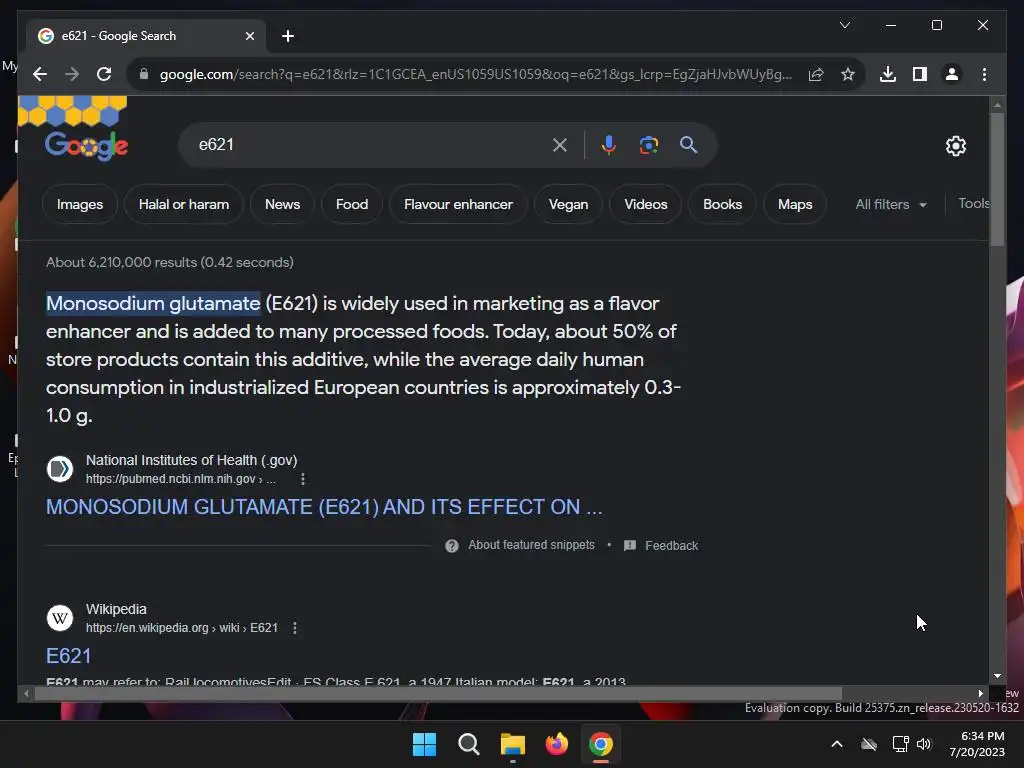Select the Flavour enhancer chip

458,204
